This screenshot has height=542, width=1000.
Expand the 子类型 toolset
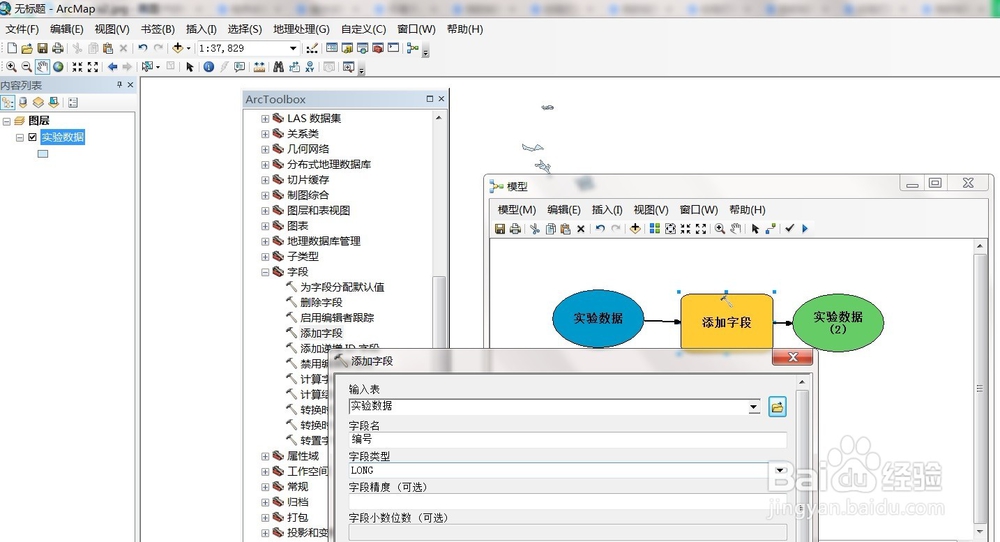point(265,256)
